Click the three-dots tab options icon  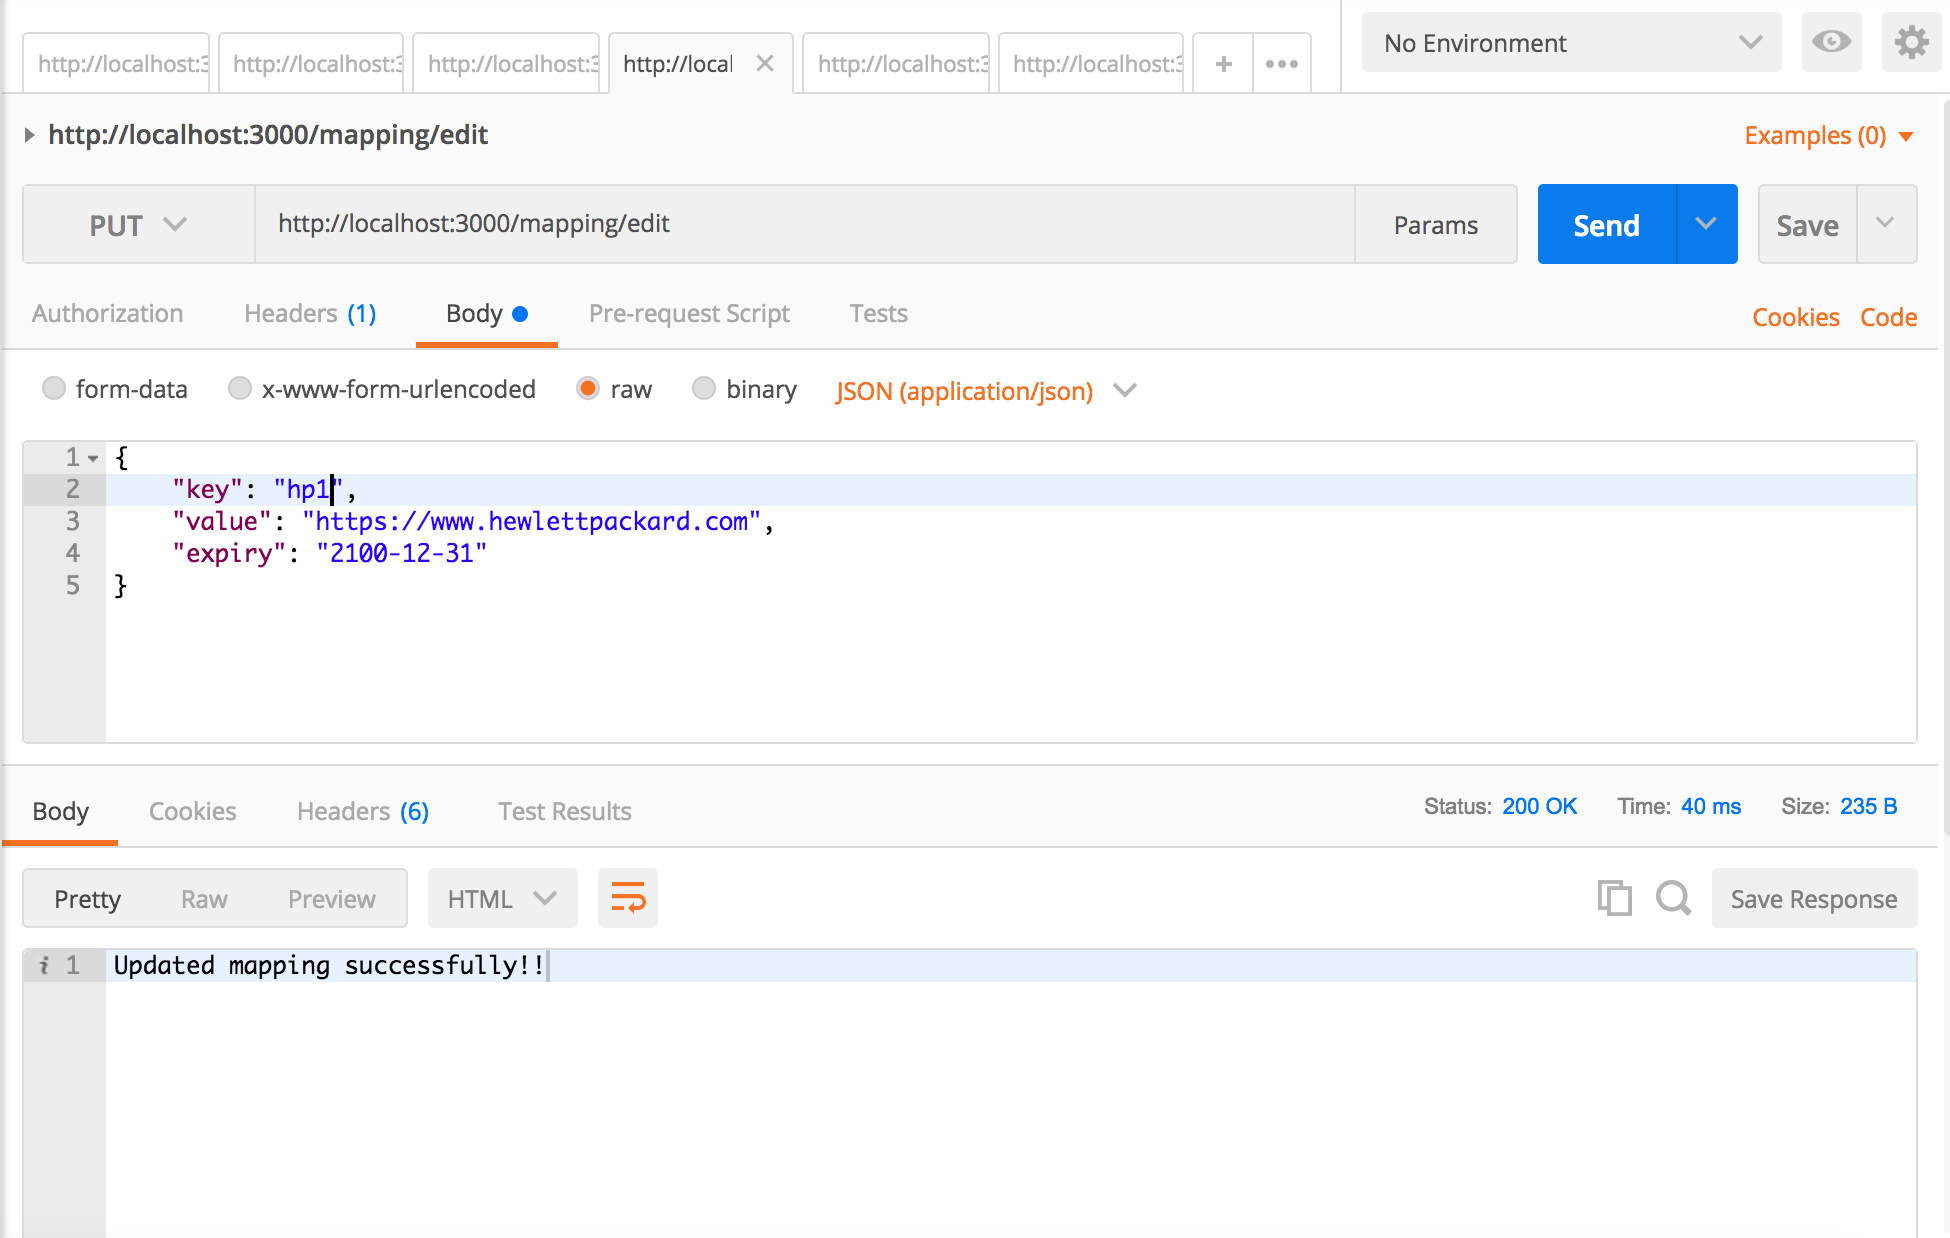(x=1281, y=64)
